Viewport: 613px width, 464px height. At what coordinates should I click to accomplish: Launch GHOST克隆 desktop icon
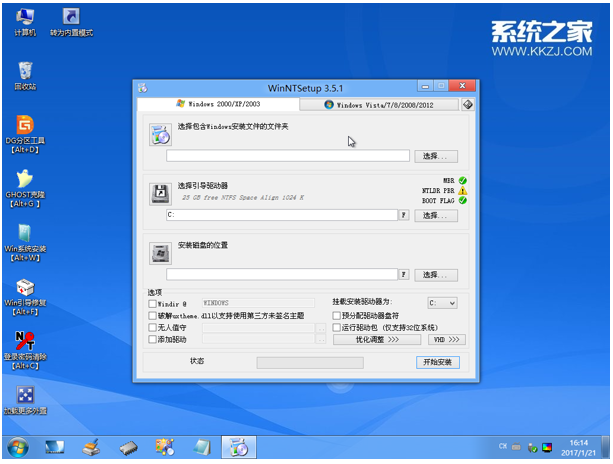tap(25, 188)
